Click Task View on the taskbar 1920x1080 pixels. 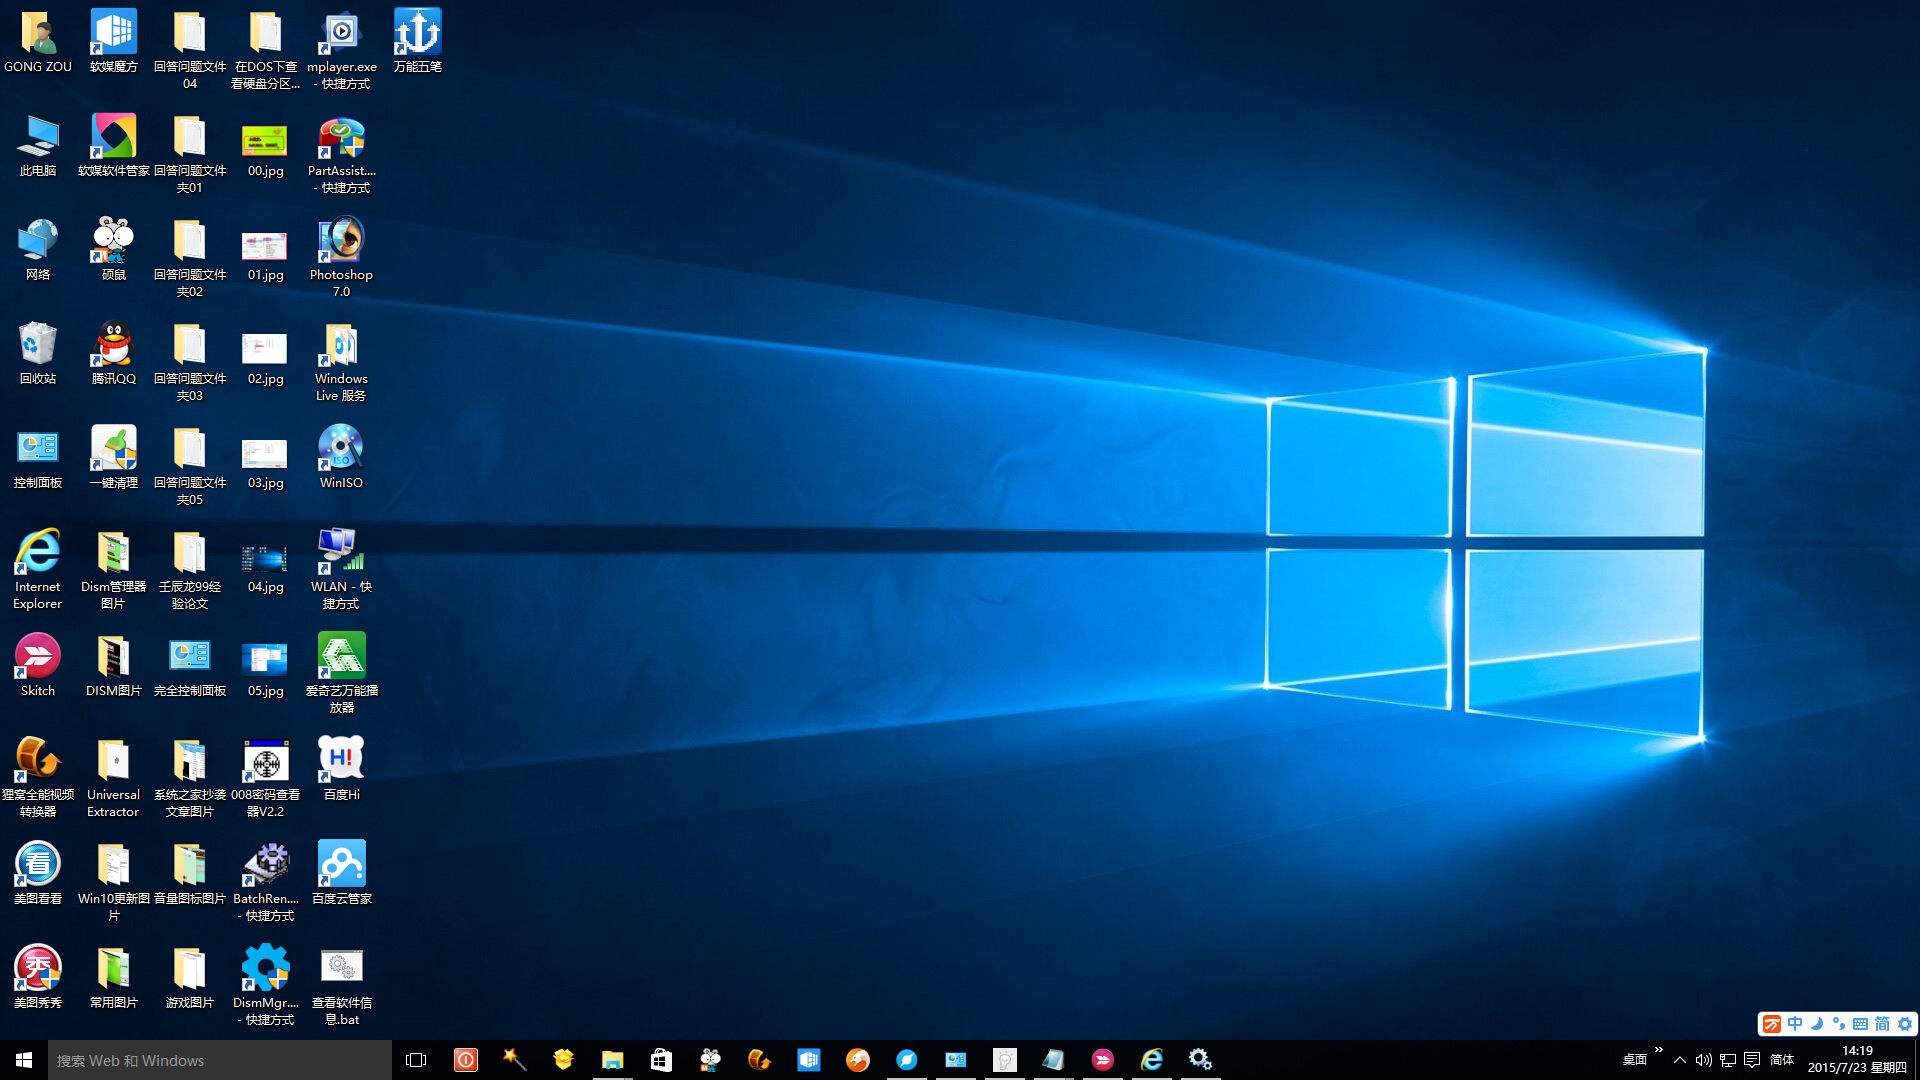click(416, 1060)
